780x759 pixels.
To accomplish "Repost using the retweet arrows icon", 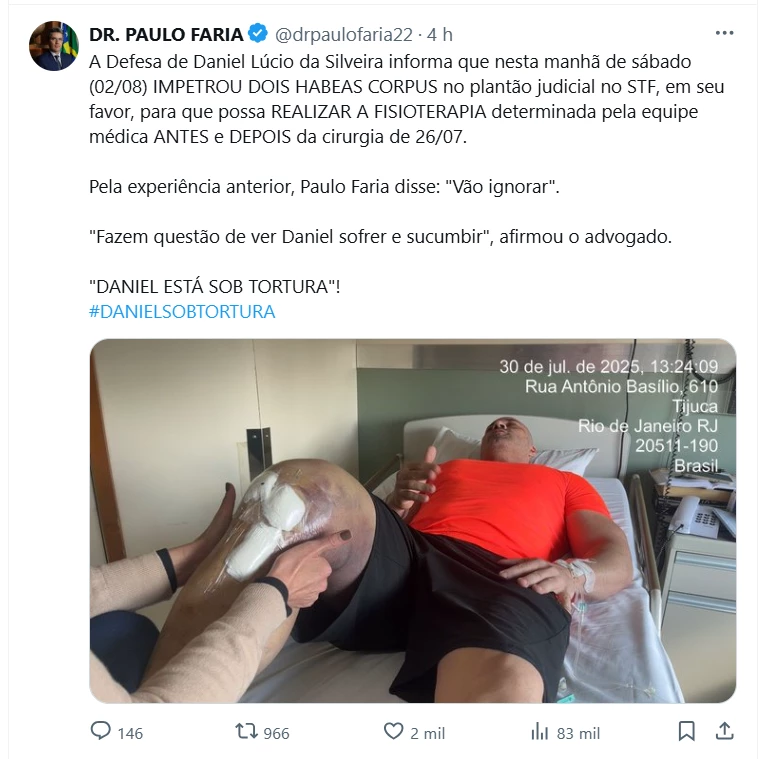I will (x=246, y=731).
